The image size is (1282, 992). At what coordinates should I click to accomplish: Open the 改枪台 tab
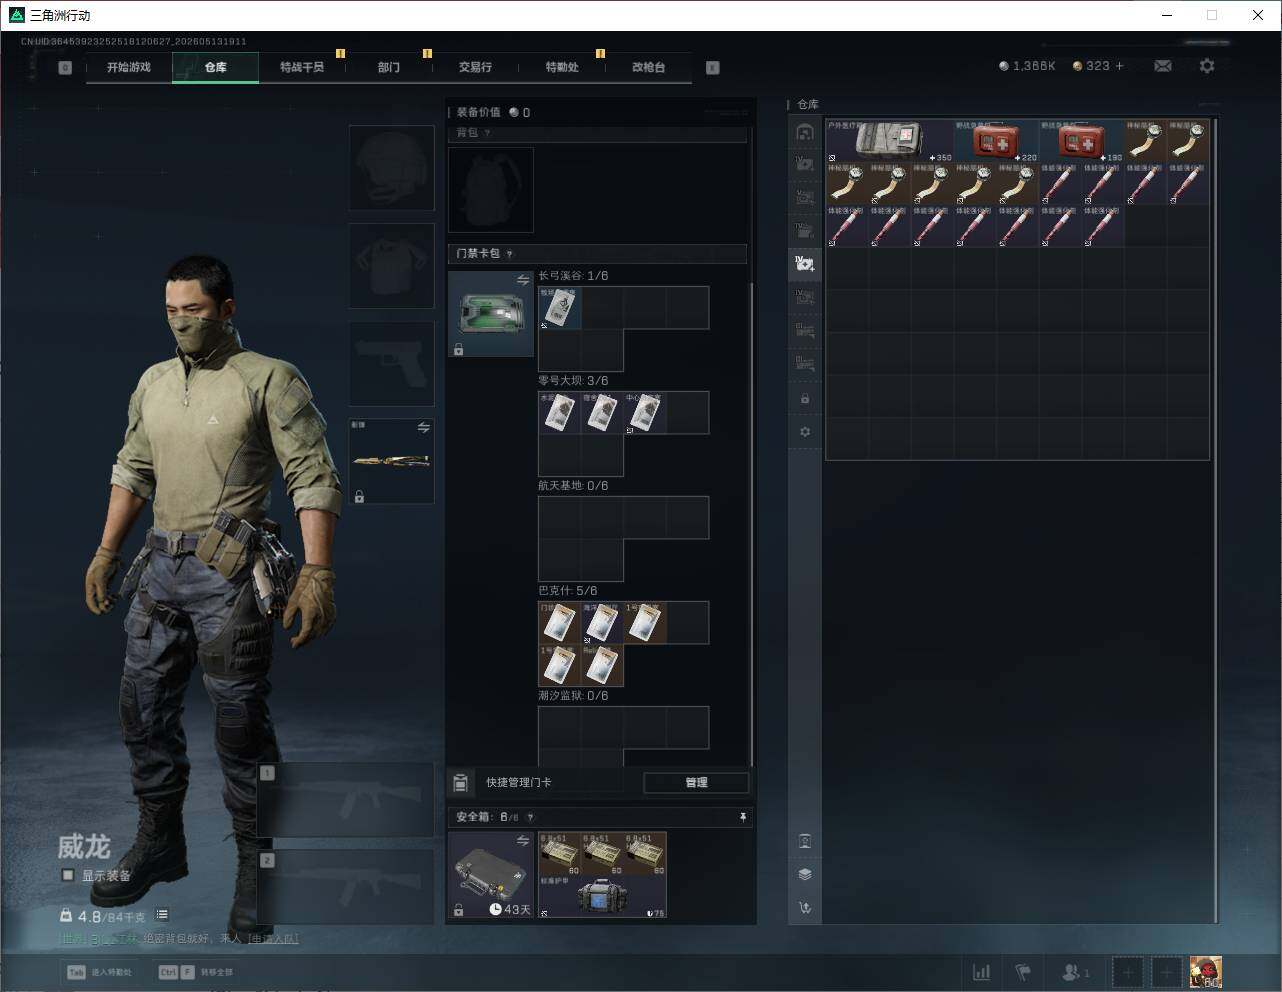tap(648, 67)
